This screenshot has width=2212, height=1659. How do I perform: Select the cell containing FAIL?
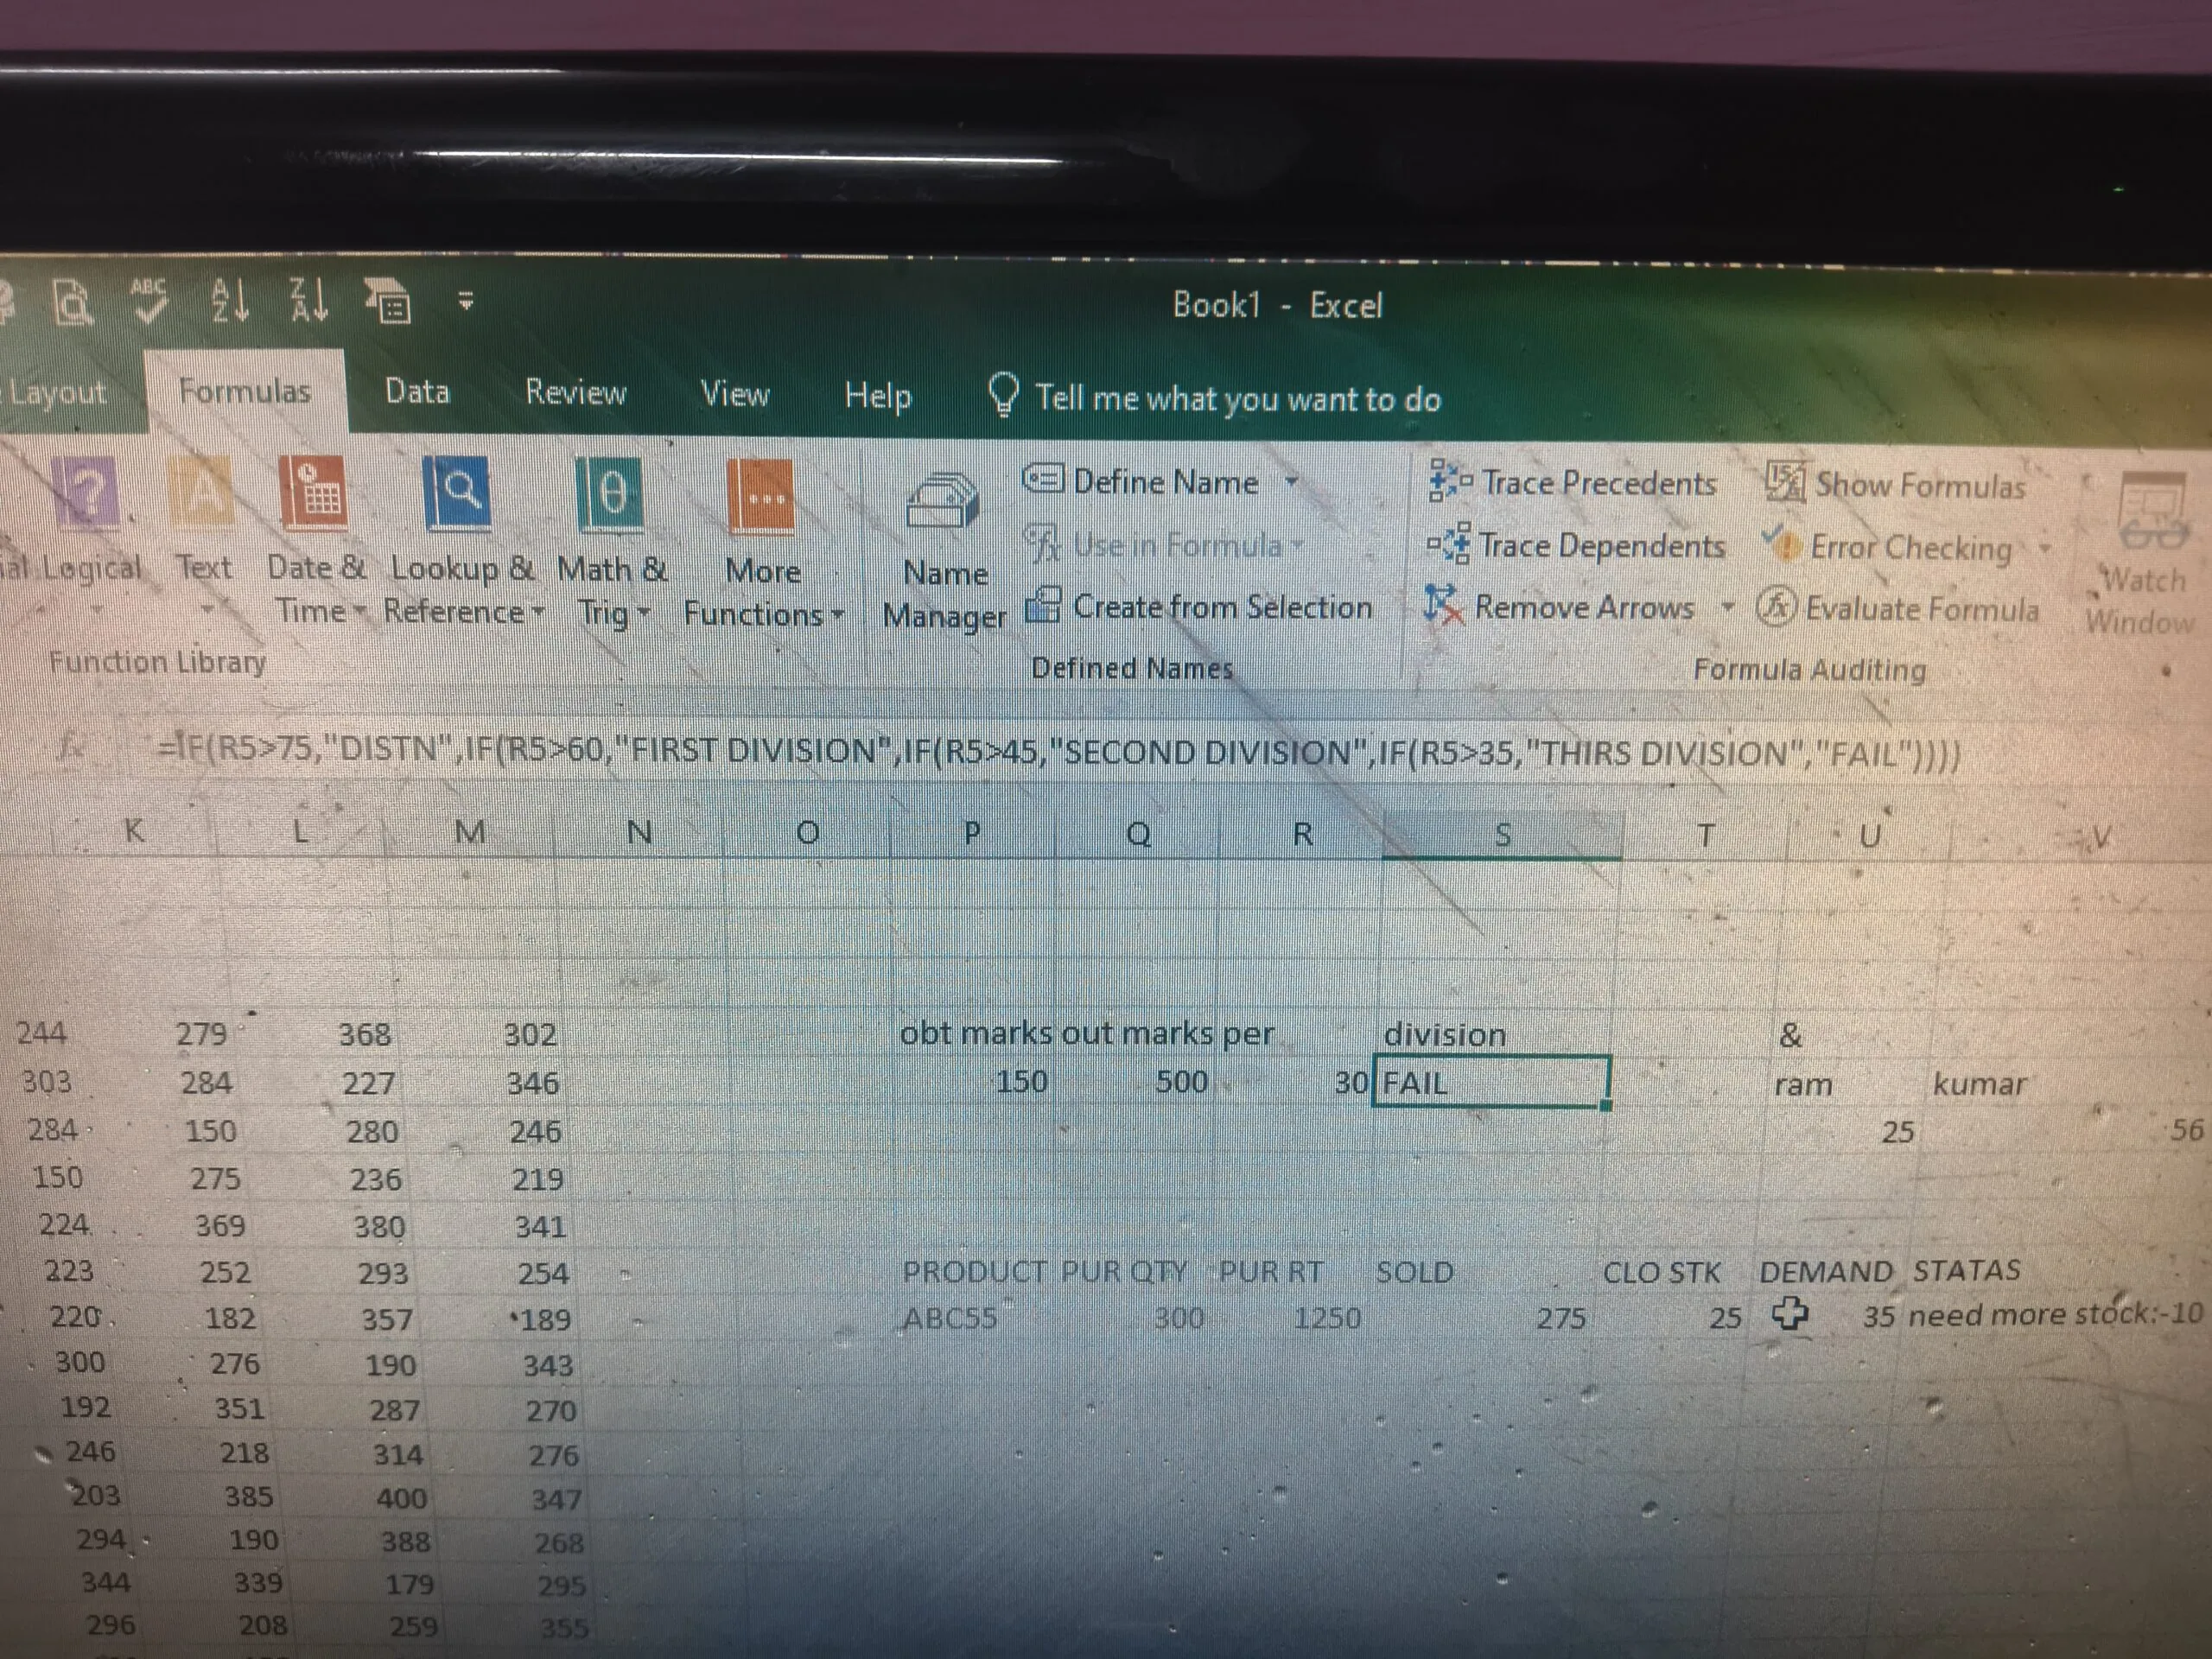[1492, 1082]
